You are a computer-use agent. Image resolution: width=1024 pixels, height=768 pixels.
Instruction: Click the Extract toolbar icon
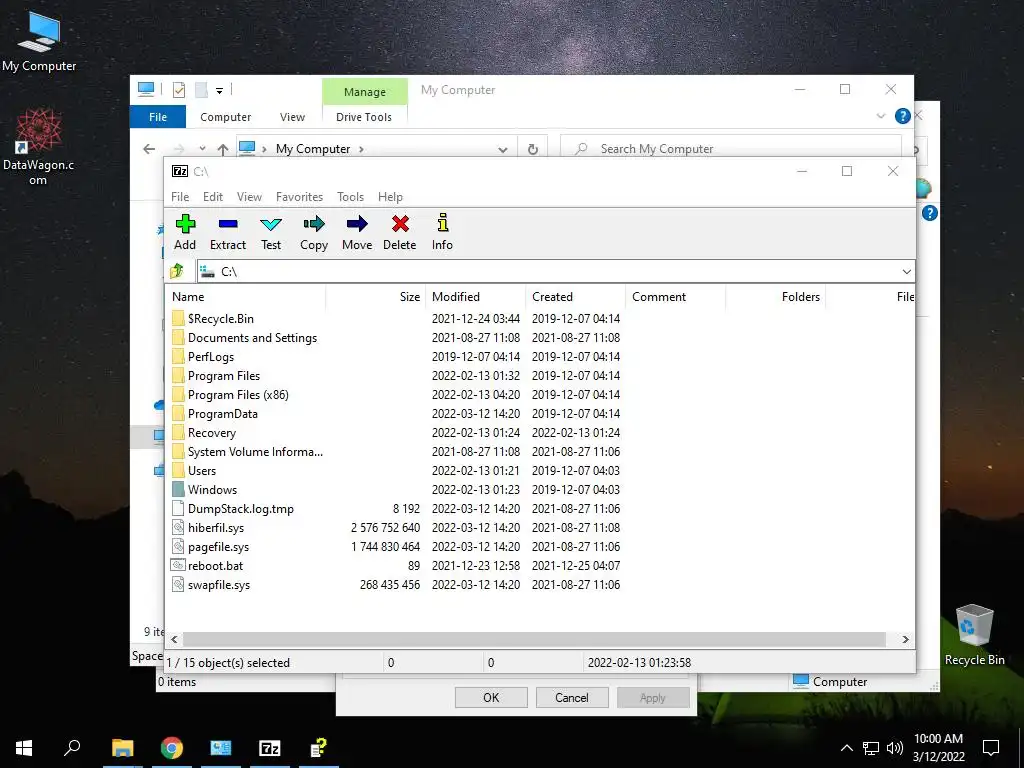click(228, 224)
